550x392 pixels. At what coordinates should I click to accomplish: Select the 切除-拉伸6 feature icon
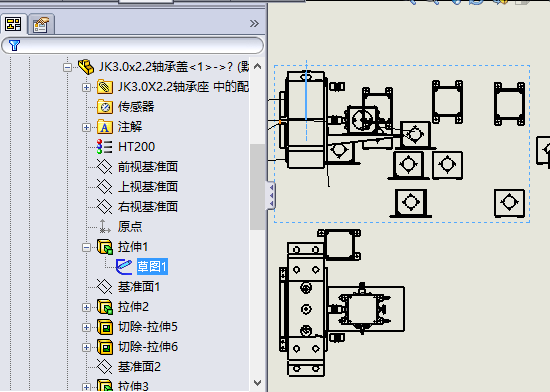[105, 347]
